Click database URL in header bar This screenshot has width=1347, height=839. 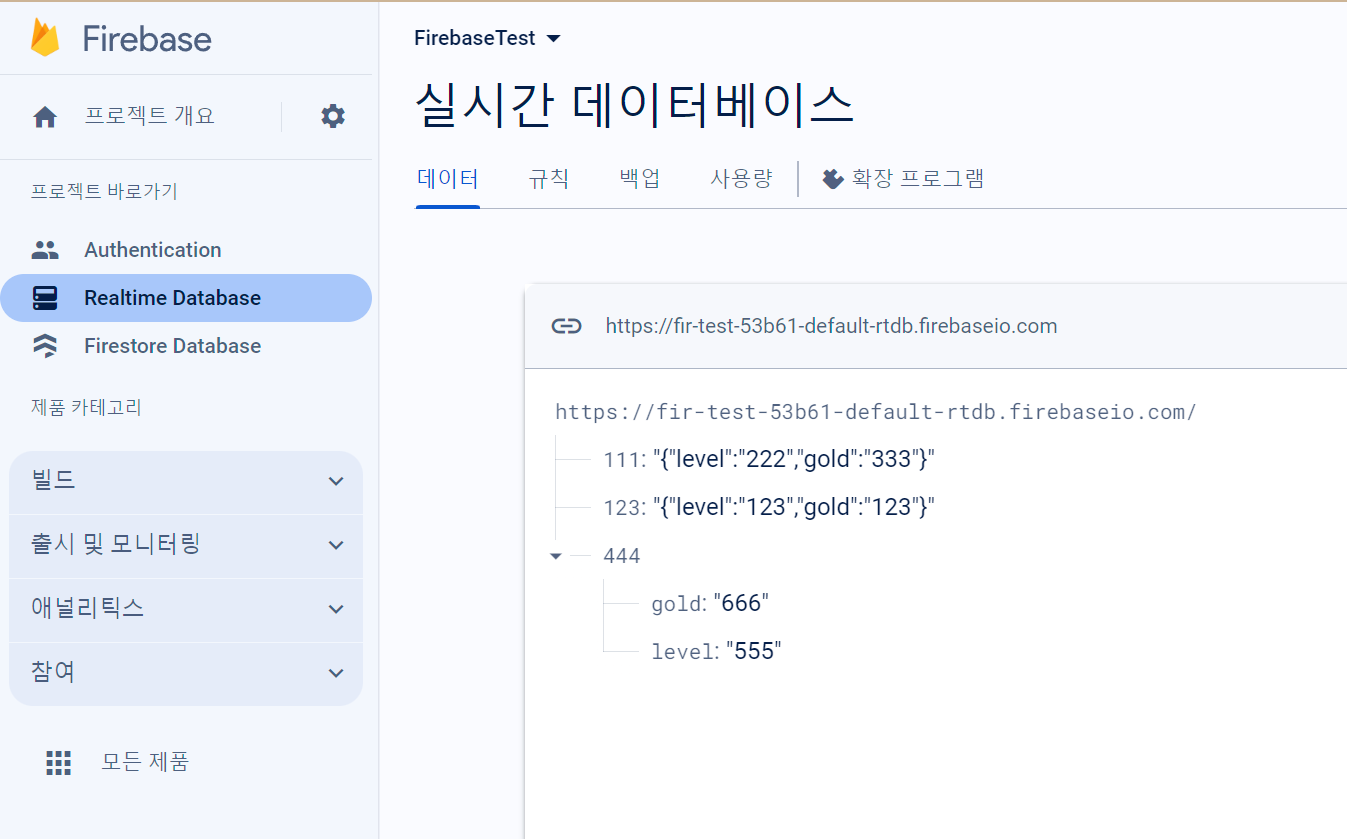pos(831,326)
